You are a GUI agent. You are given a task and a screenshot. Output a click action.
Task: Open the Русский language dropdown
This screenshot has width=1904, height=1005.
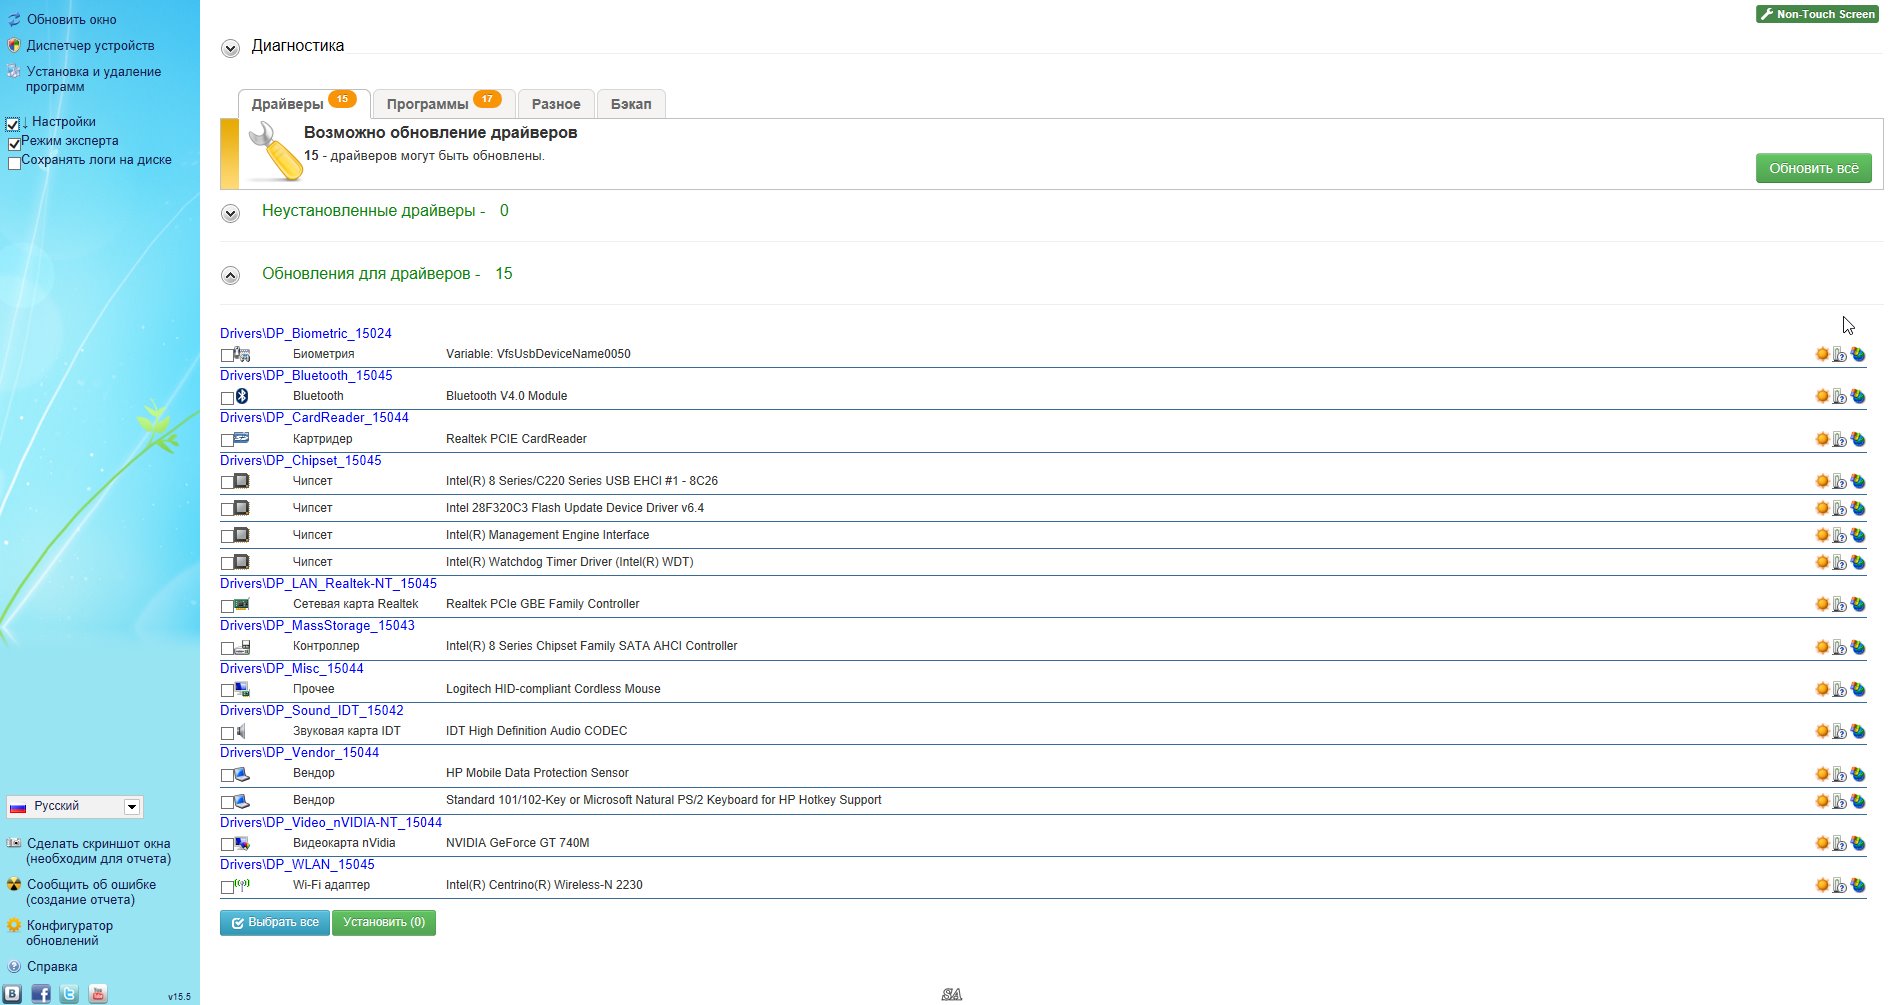tap(75, 806)
